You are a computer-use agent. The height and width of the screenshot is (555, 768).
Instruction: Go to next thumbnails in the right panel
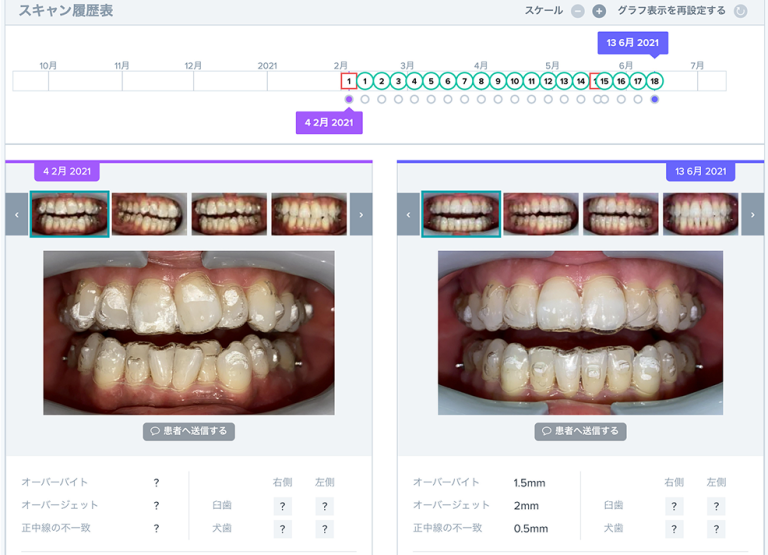(x=752, y=214)
